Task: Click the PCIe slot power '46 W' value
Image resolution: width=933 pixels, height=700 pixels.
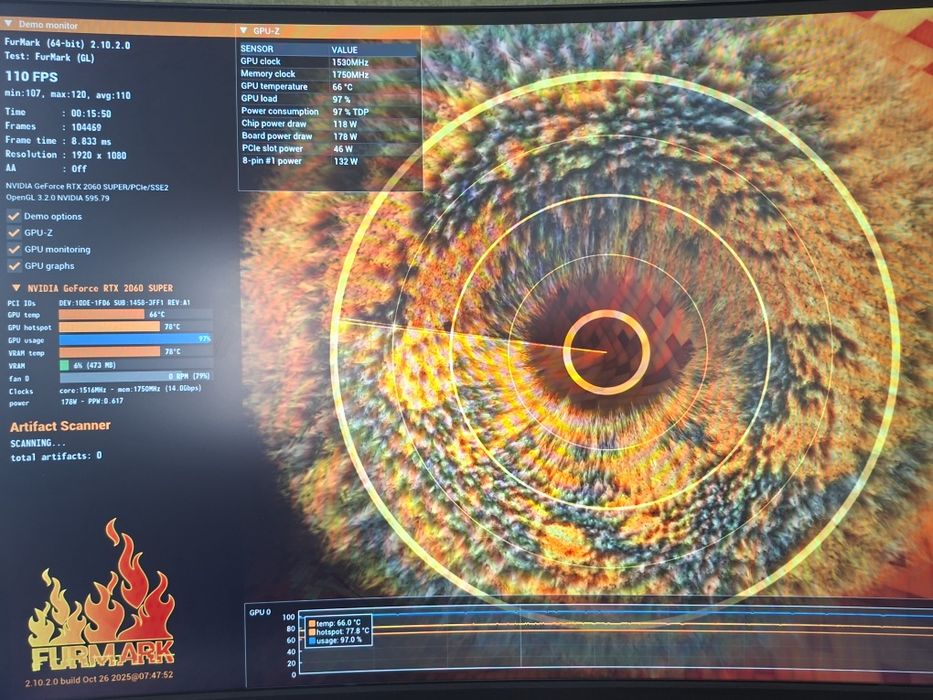Action: pos(343,149)
